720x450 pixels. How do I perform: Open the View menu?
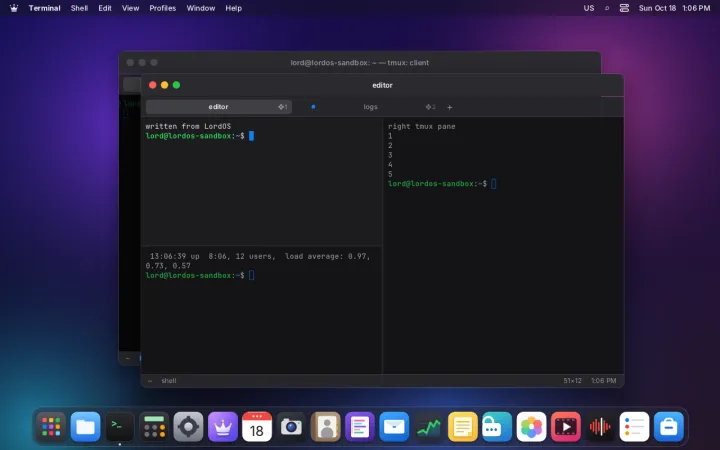(x=130, y=8)
